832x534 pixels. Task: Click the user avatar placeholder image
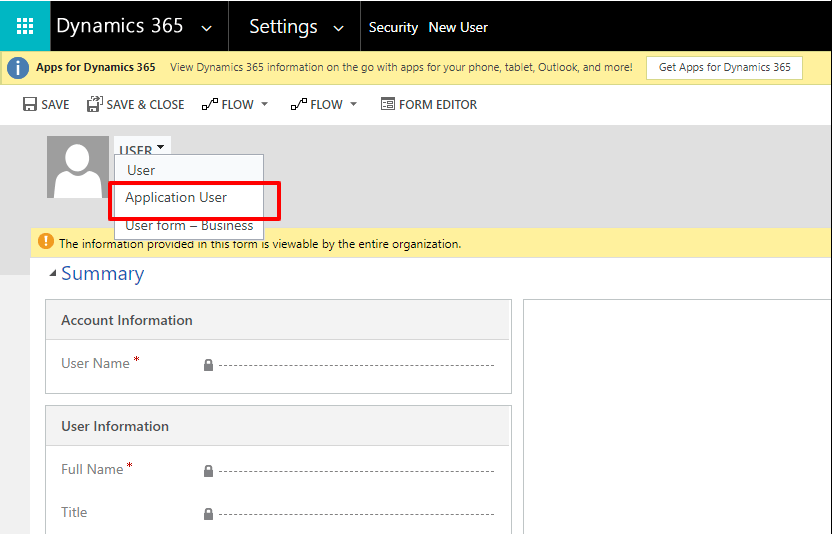pos(78,167)
